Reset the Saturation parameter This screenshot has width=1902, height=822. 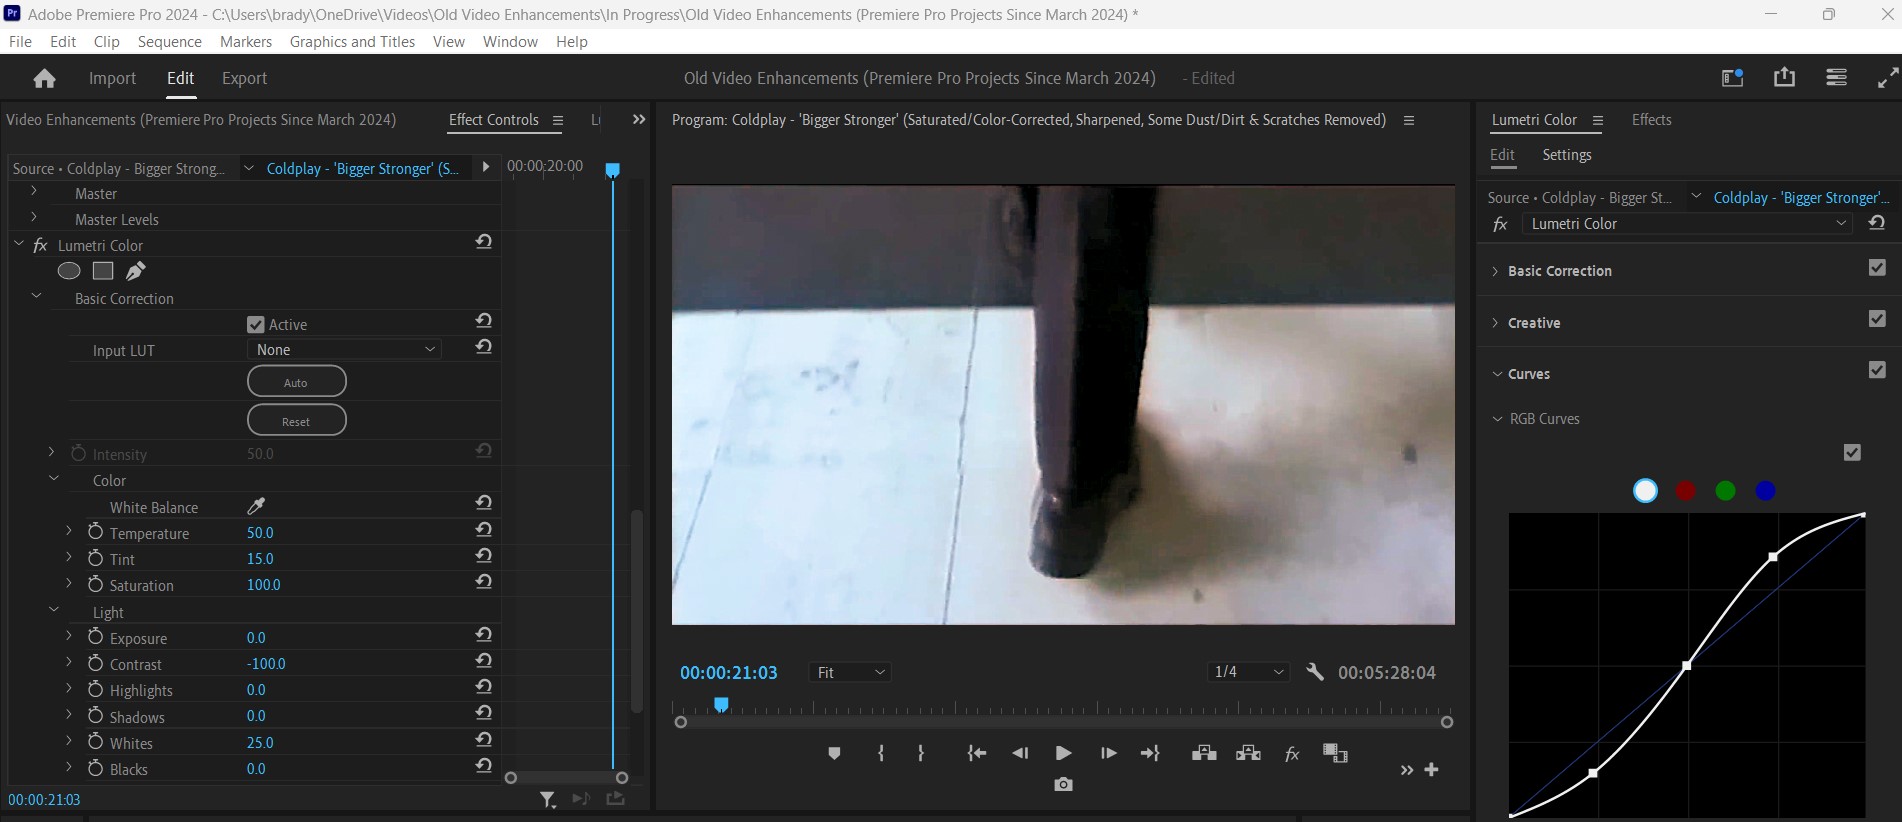click(484, 582)
